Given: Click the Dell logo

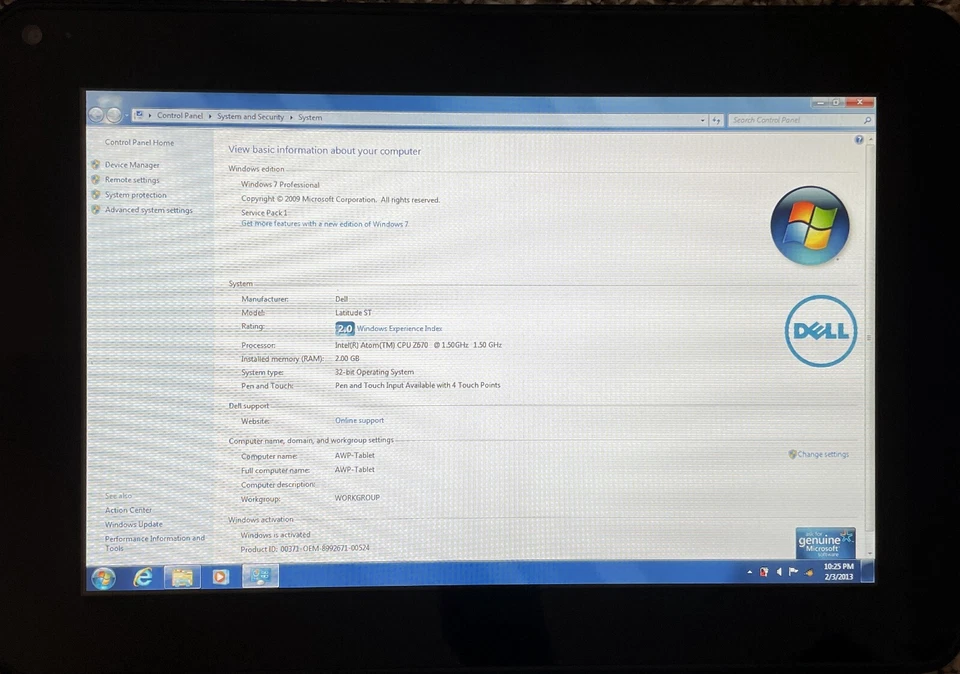Looking at the screenshot, I should [821, 331].
